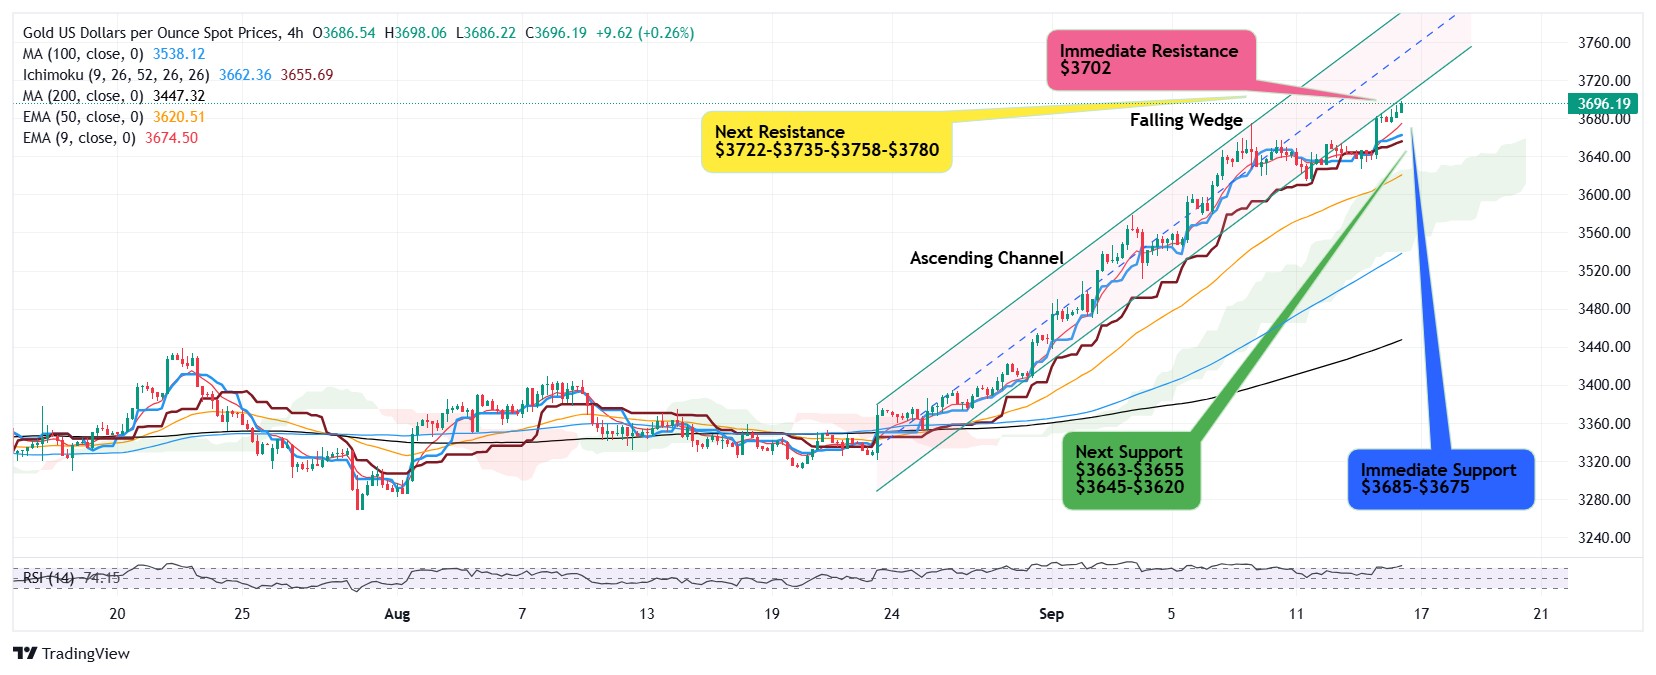Click the 4h timeframe in chart title
This screenshot has height=675, width=1656.
coord(295,33)
